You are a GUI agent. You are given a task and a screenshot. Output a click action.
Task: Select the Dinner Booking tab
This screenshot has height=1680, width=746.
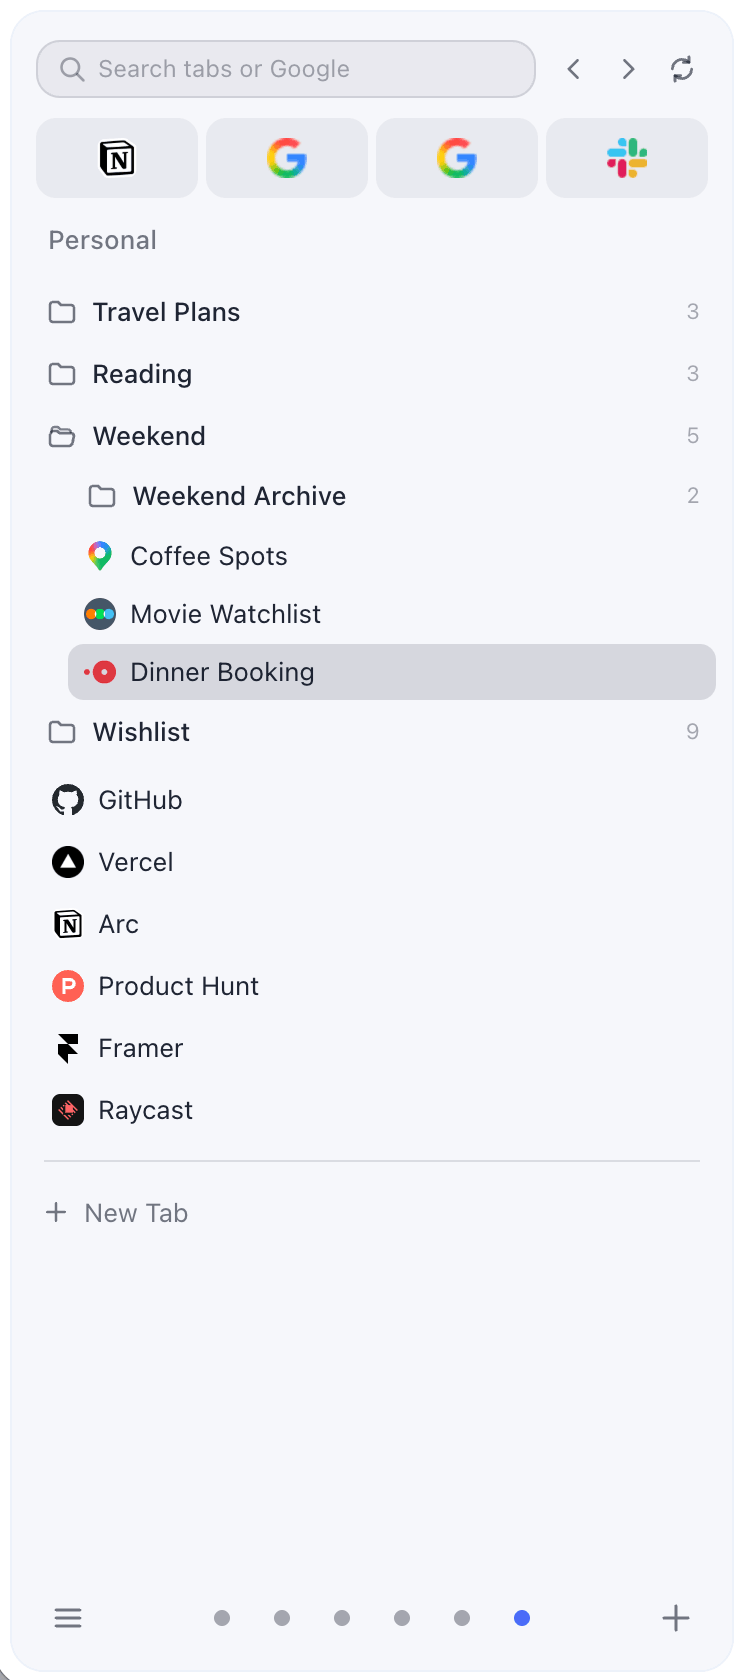[x=222, y=671]
